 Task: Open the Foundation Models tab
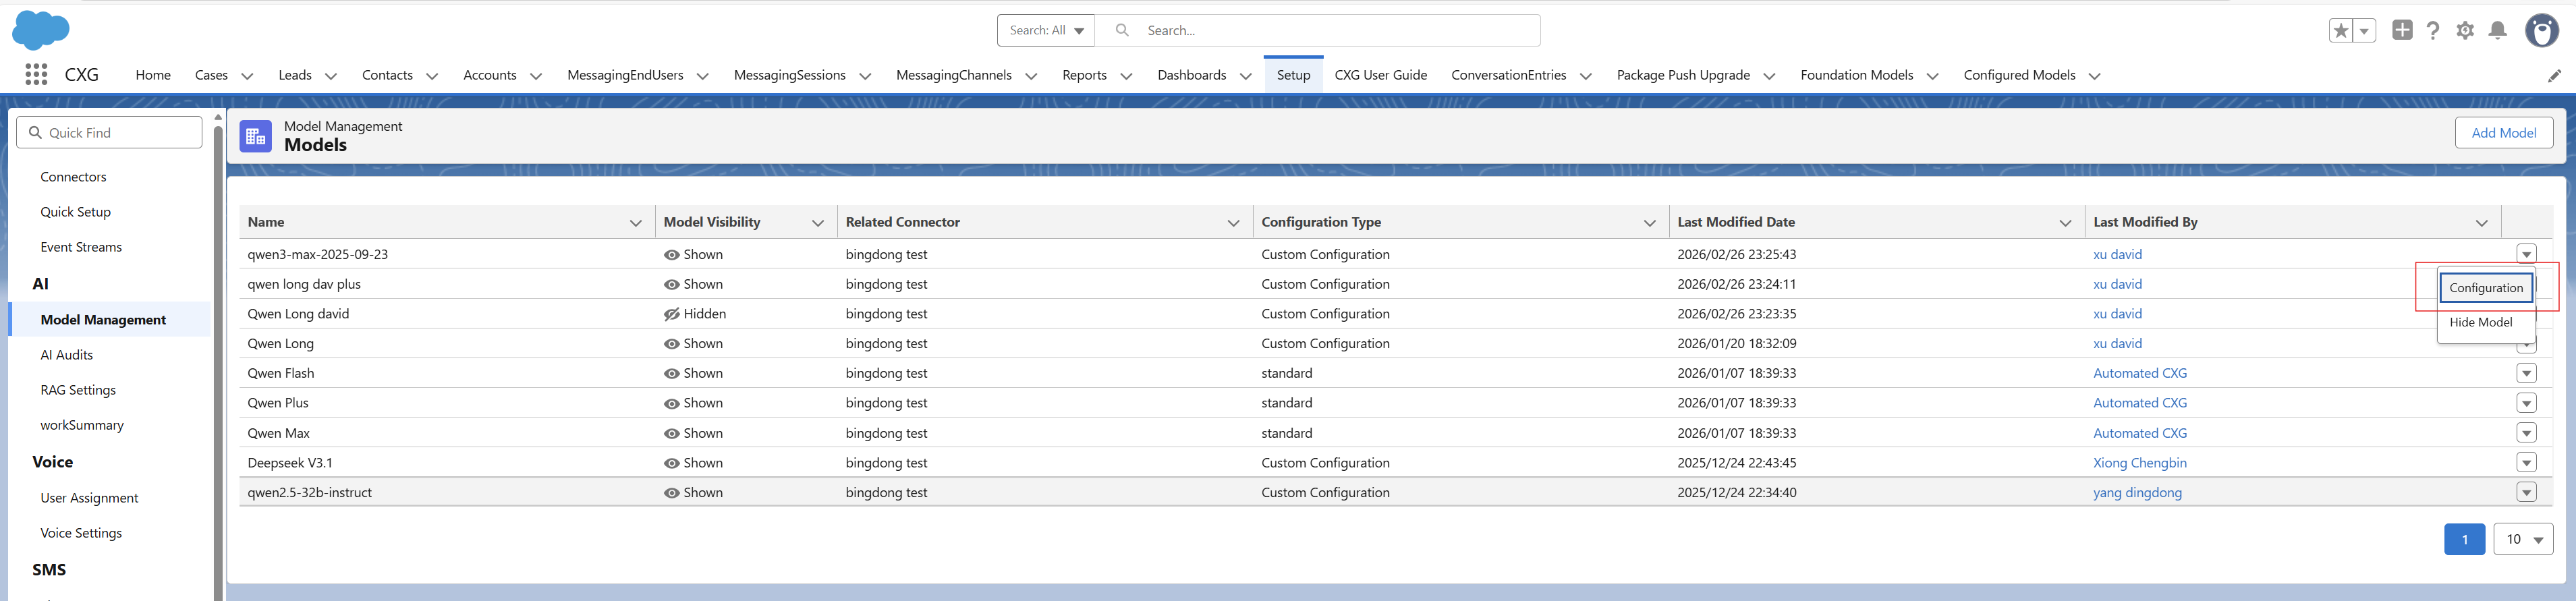(x=1856, y=75)
